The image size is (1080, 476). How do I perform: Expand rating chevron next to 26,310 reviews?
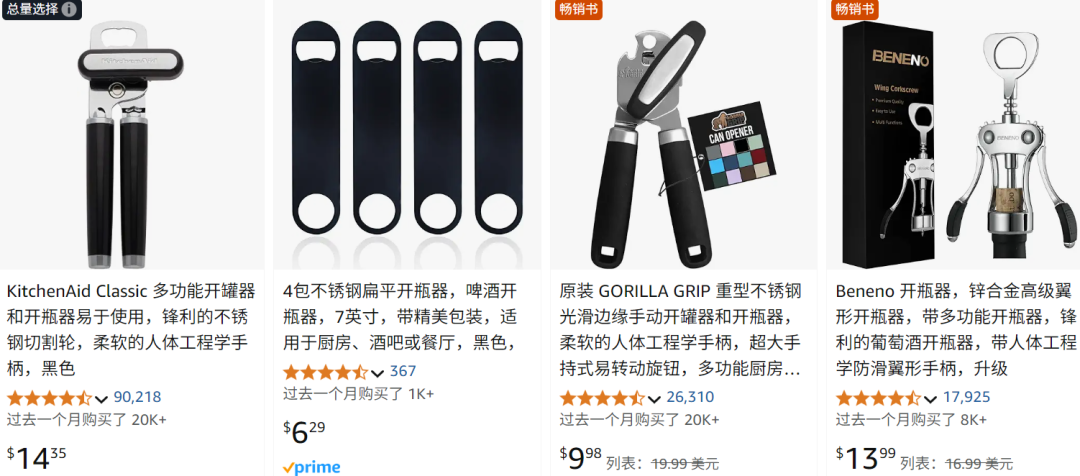tap(654, 399)
